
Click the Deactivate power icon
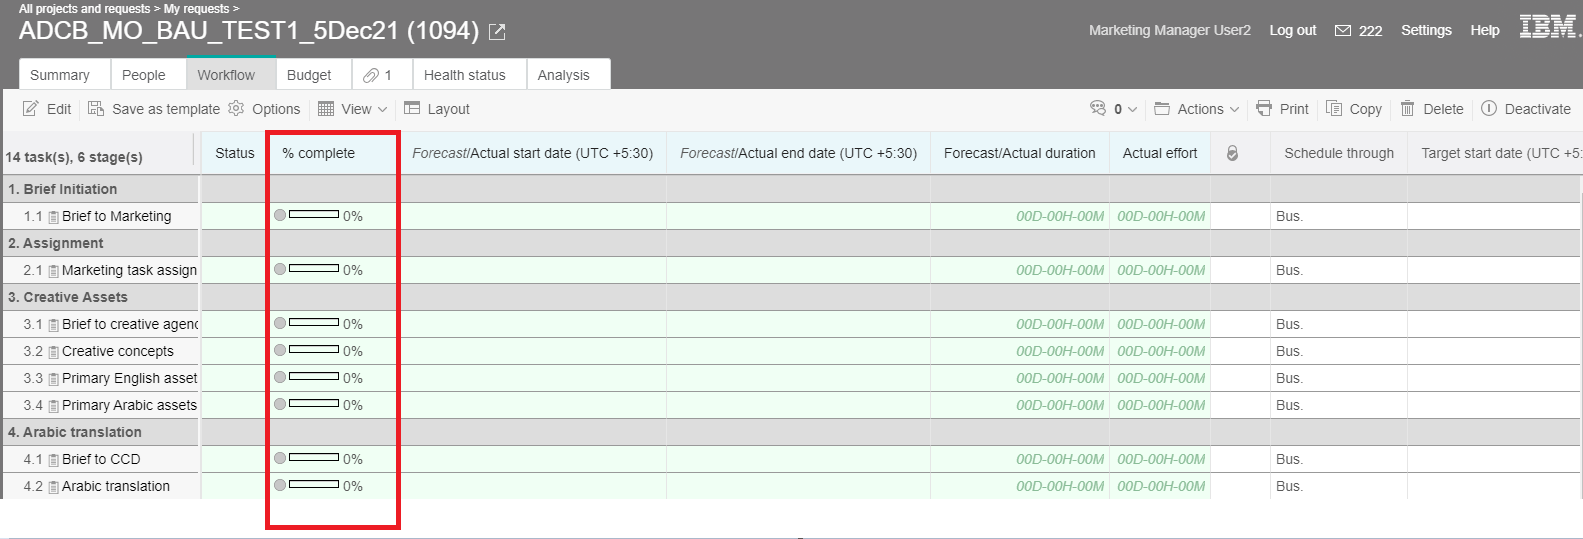(1489, 109)
